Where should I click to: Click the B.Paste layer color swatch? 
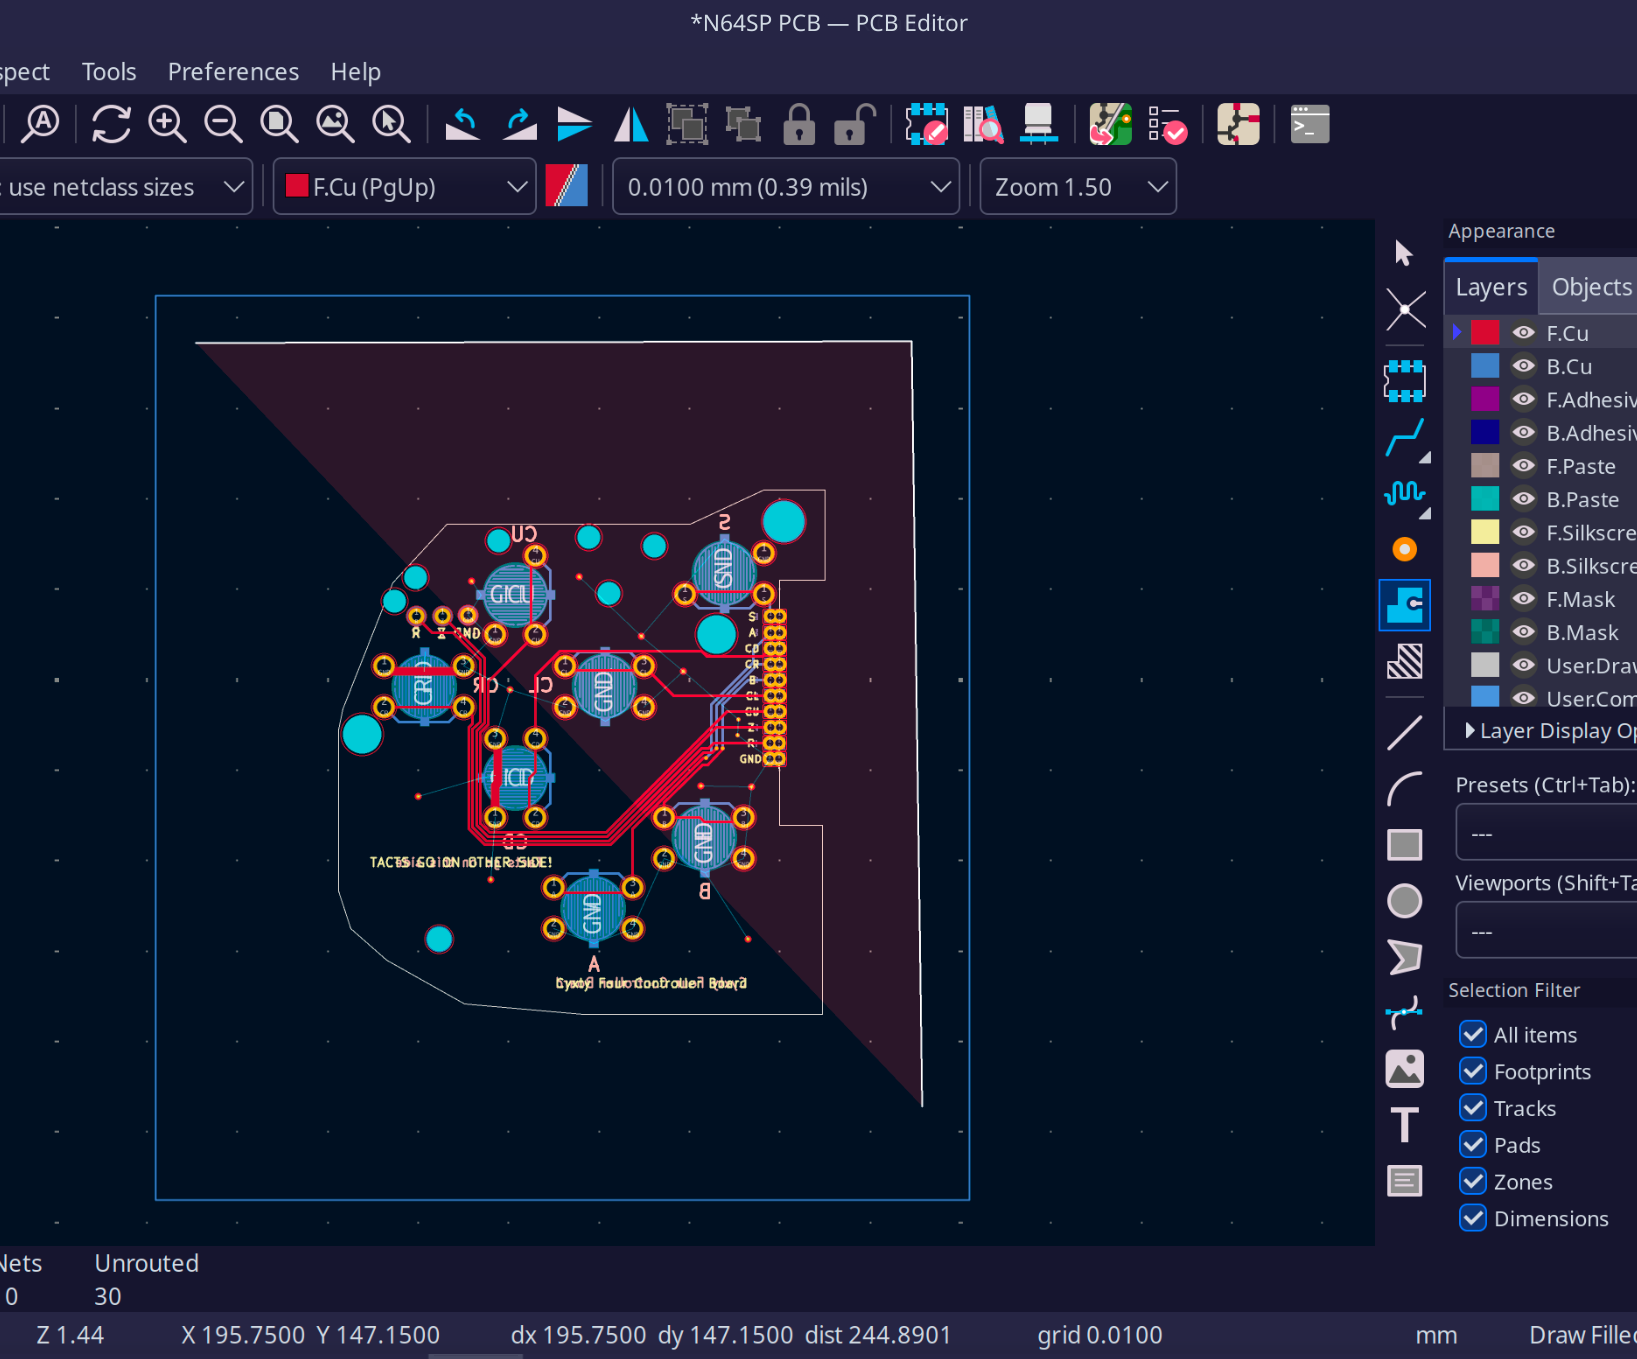click(1485, 499)
